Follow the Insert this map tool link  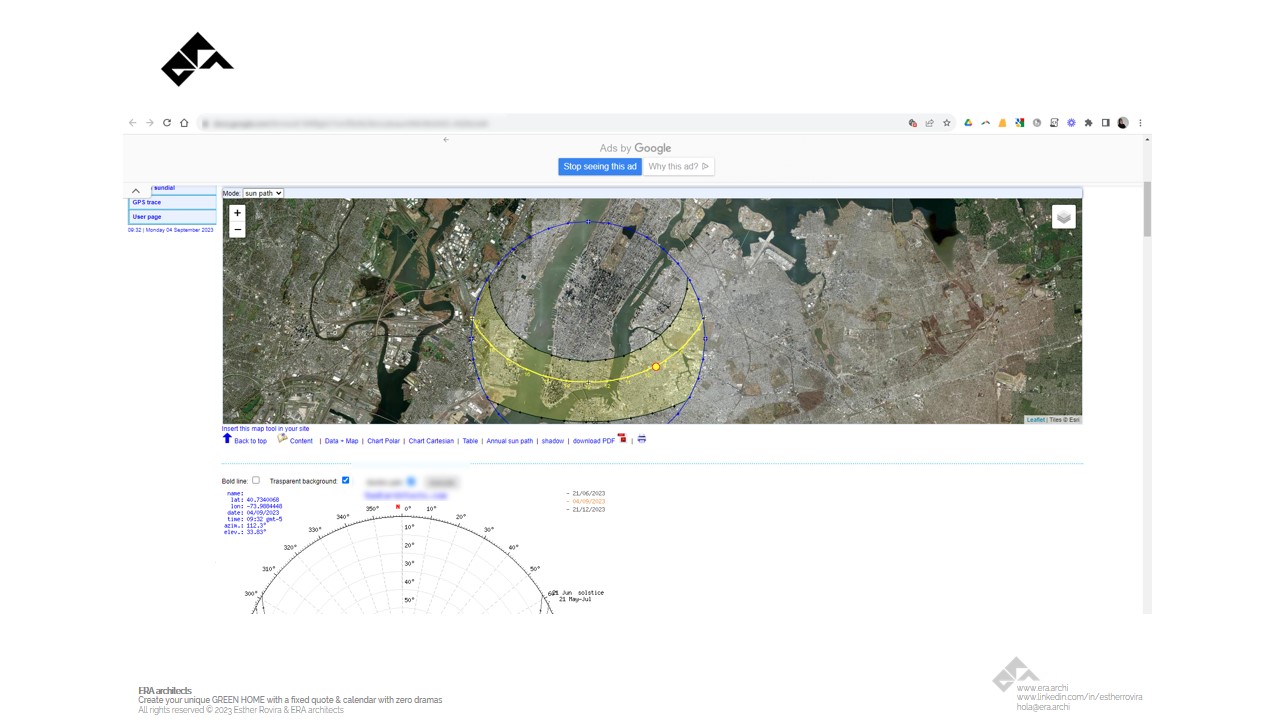click(265, 428)
